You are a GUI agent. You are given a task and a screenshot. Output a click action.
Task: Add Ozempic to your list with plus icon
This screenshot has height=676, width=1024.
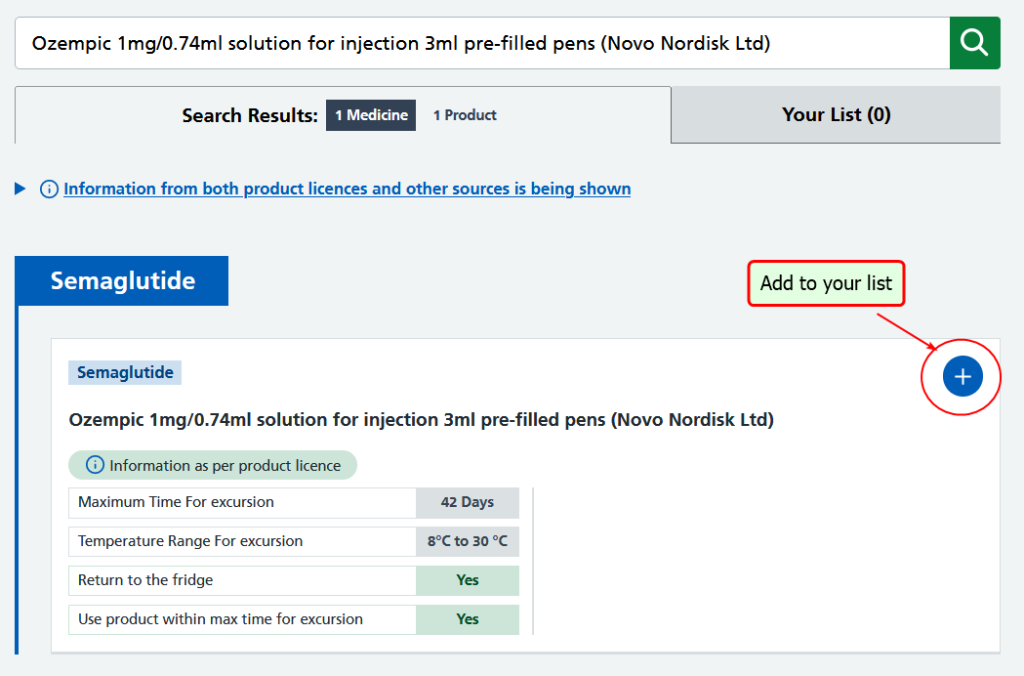click(962, 376)
